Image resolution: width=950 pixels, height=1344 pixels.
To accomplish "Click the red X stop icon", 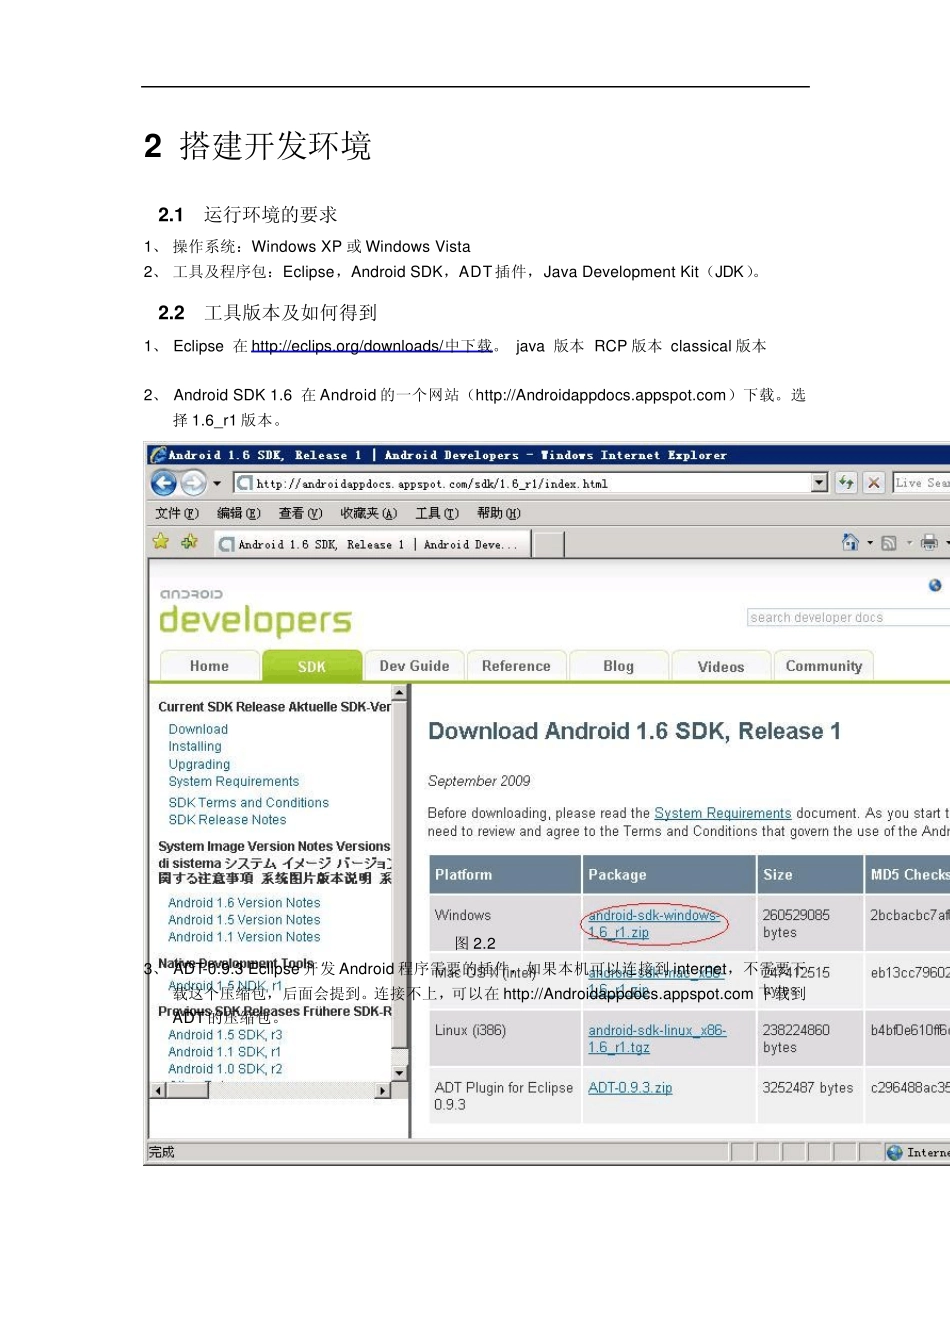I will pyautogui.click(x=874, y=483).
